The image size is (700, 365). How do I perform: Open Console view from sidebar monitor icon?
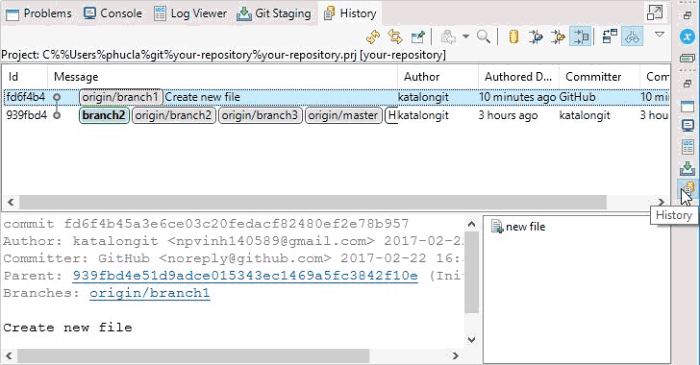tap(688, 125)
